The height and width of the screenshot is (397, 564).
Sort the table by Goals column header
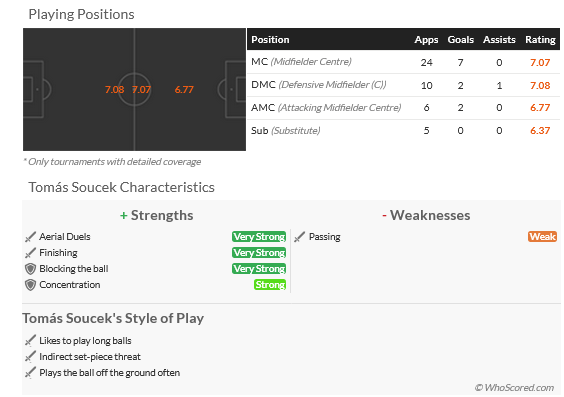tap(460, 40)
